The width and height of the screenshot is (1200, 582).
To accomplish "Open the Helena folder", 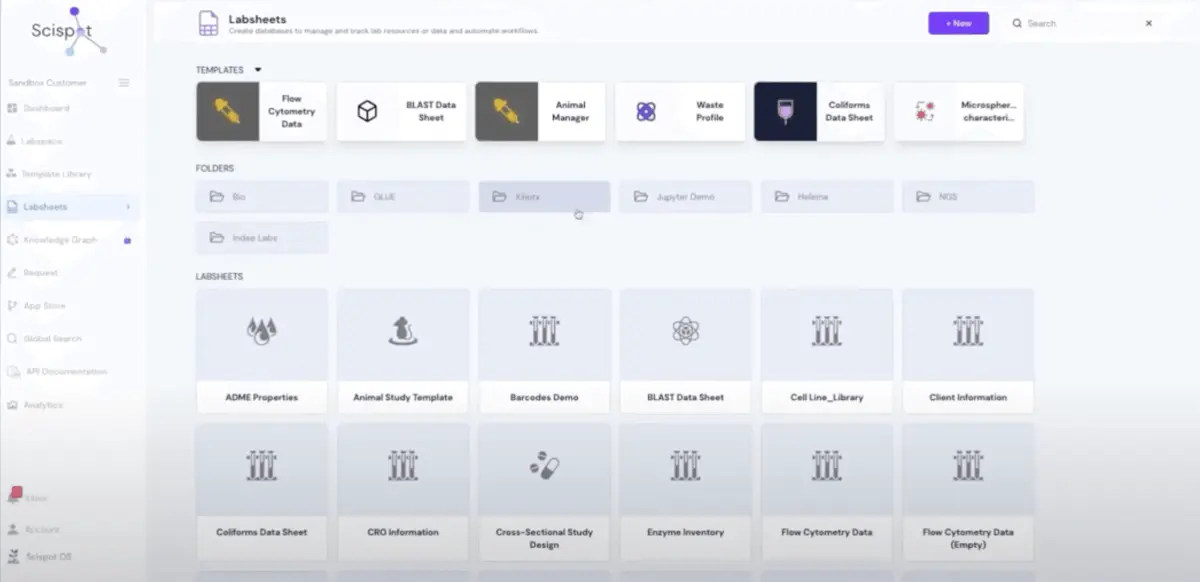I will coord(827,197).
